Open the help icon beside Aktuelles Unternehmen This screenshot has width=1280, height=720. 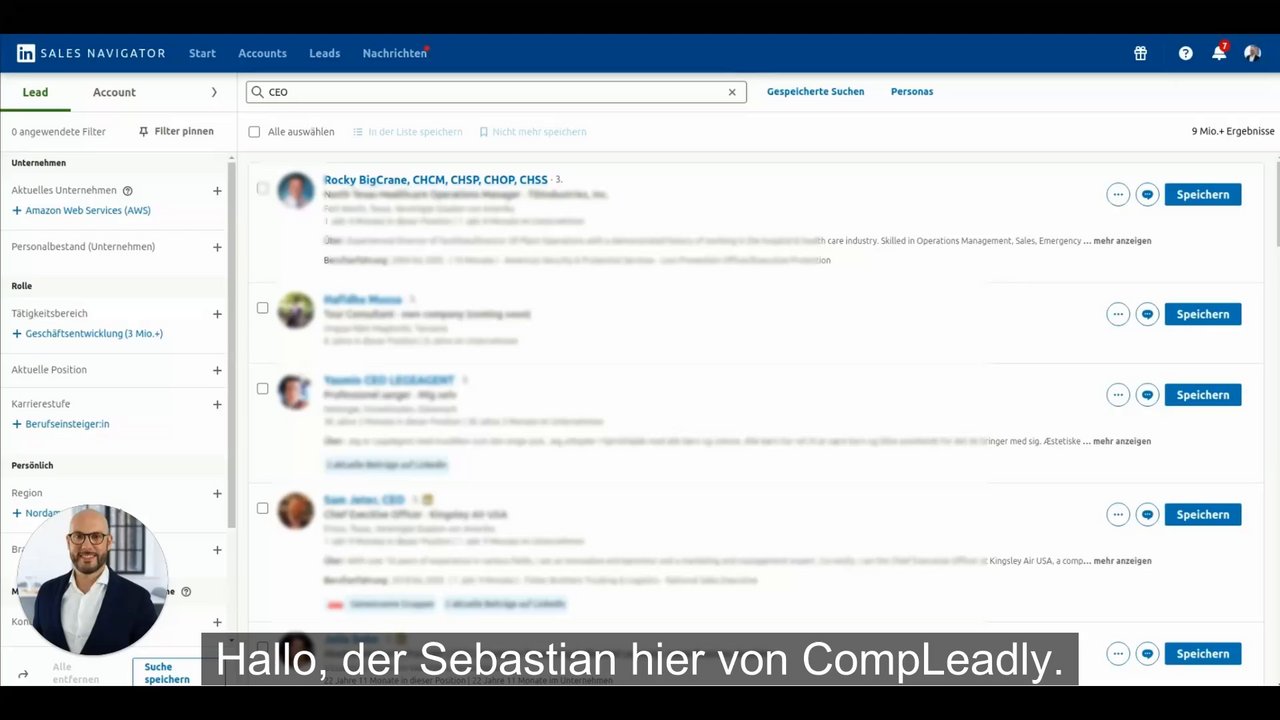click(127, 190)
